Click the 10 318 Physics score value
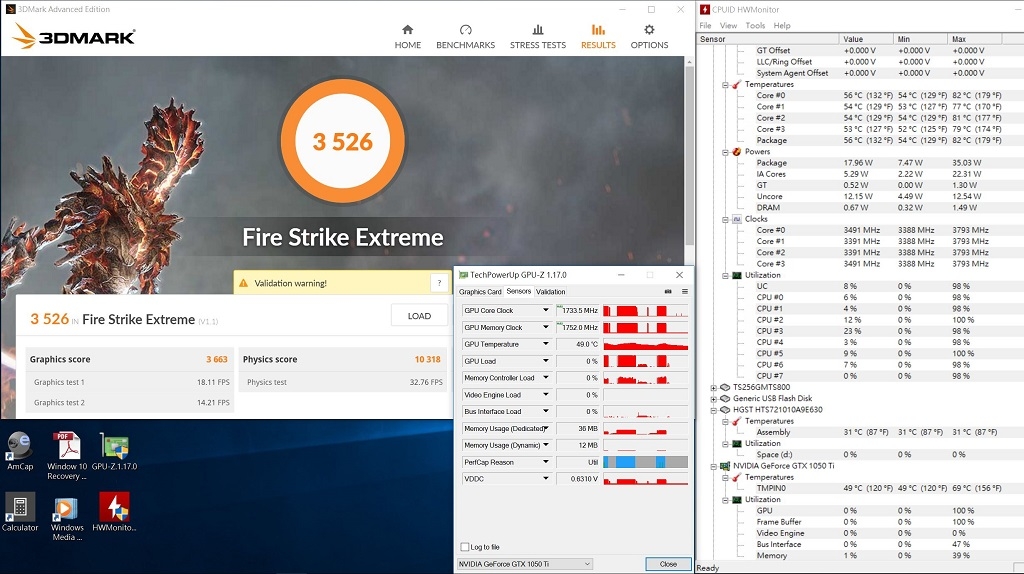The image size is (1024, 574). click(427, 359)
